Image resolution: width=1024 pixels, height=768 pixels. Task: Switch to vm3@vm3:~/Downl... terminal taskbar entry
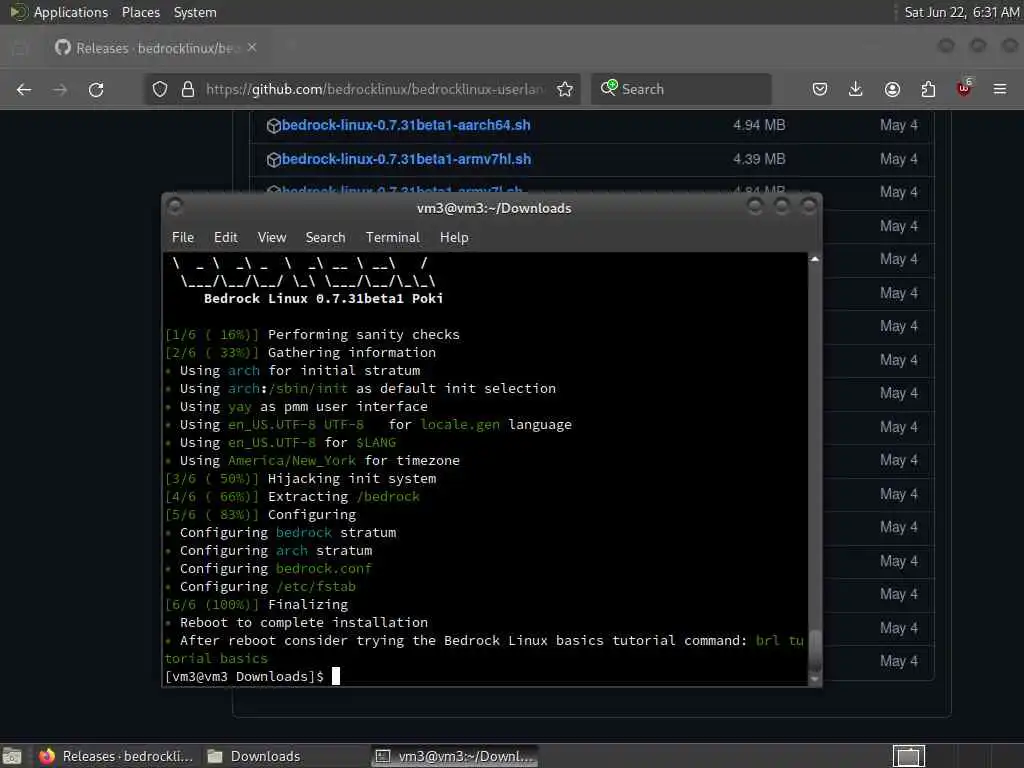point(455,756)
